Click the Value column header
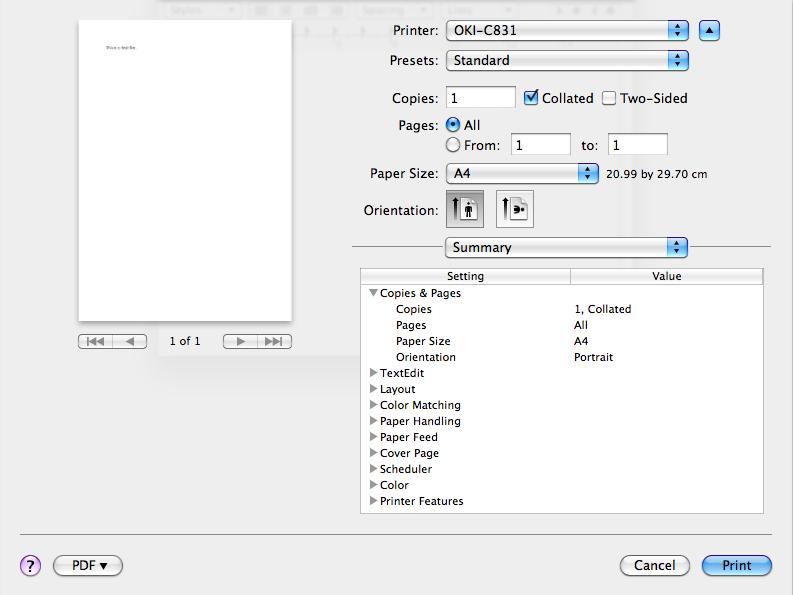The width and height of the screenshot is (793, 595). (x=667, y=276)
